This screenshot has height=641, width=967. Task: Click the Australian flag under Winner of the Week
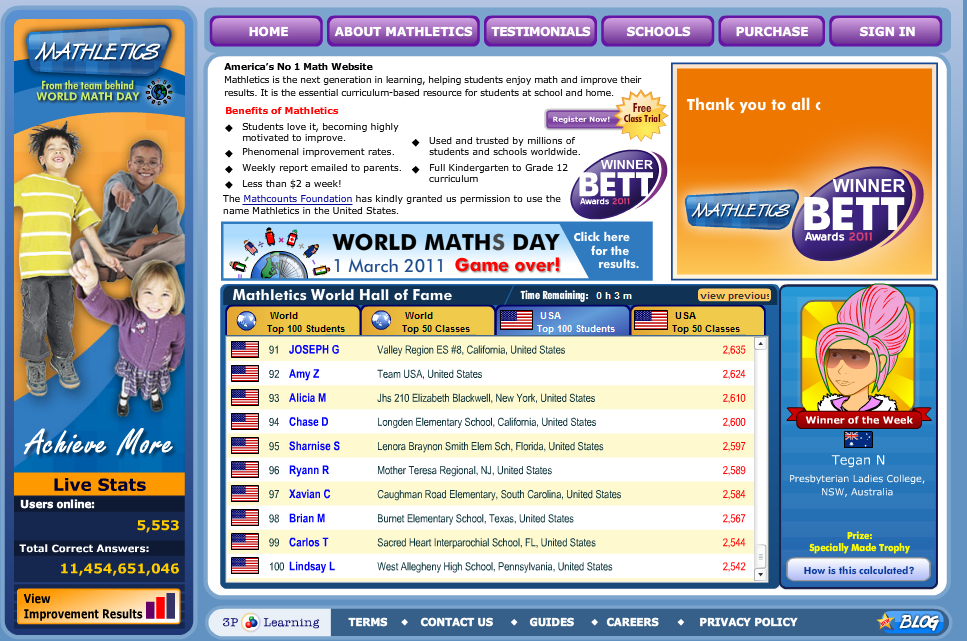point(858,439)
